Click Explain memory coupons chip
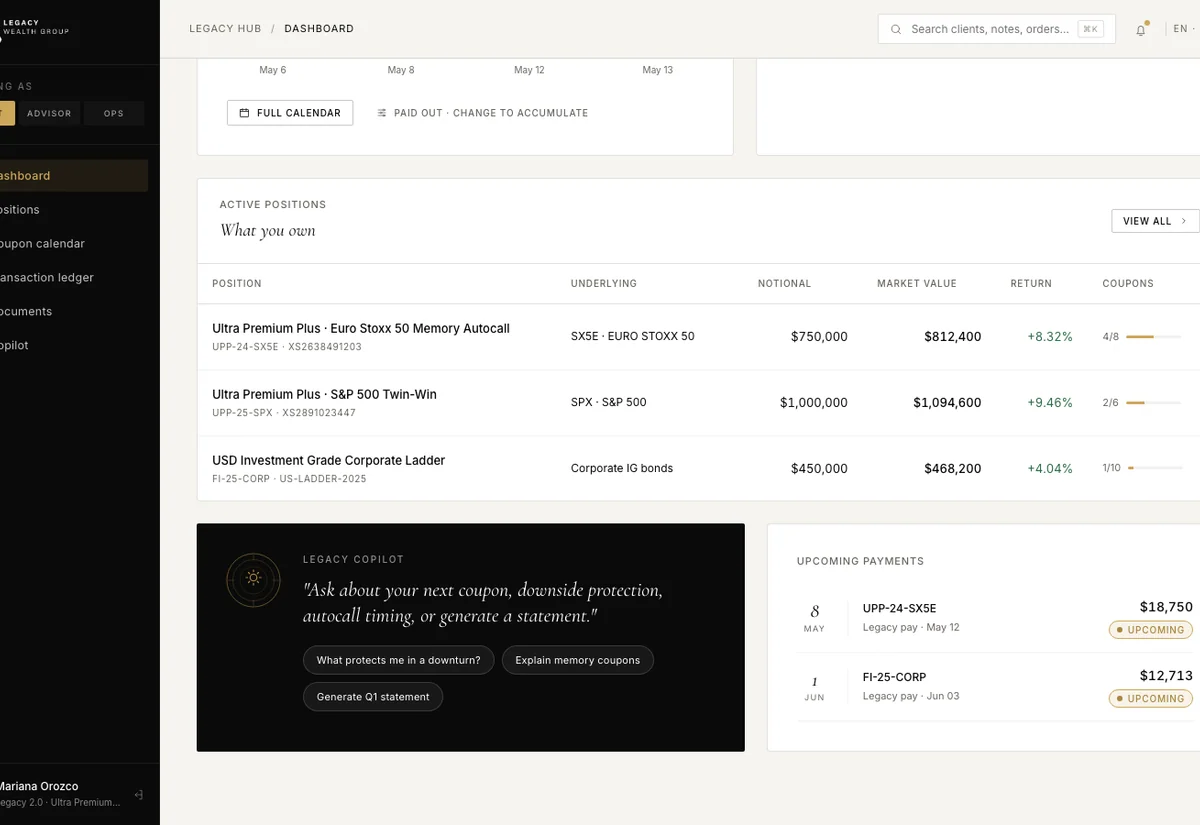The image size is (1200, 825). (x=577, y=660)
